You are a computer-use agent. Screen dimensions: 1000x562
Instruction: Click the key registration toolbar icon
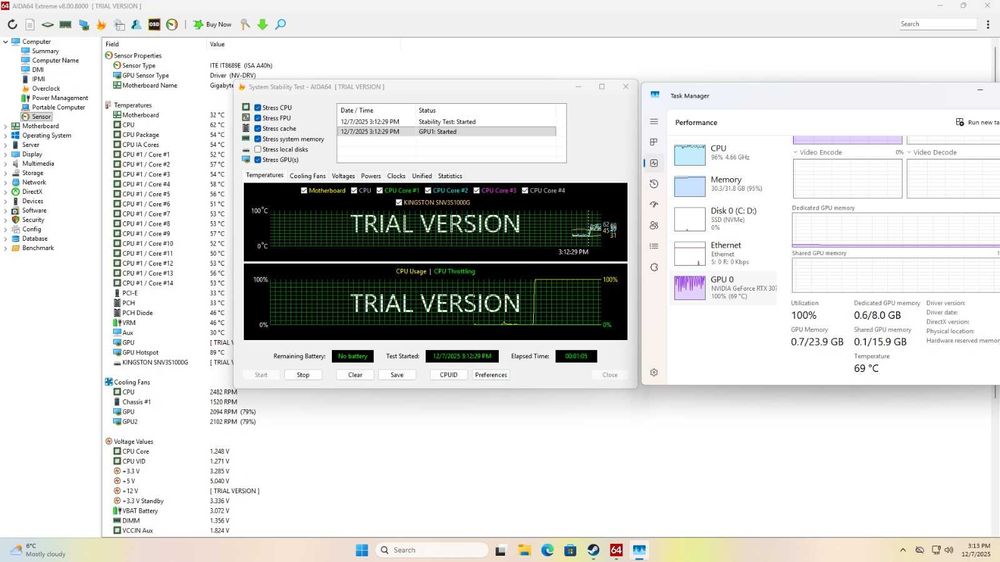[x=245, y=24]
